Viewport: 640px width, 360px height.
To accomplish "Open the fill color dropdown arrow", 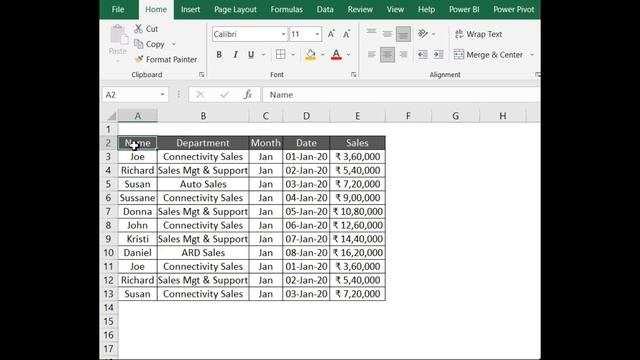I will pos(322,54).
